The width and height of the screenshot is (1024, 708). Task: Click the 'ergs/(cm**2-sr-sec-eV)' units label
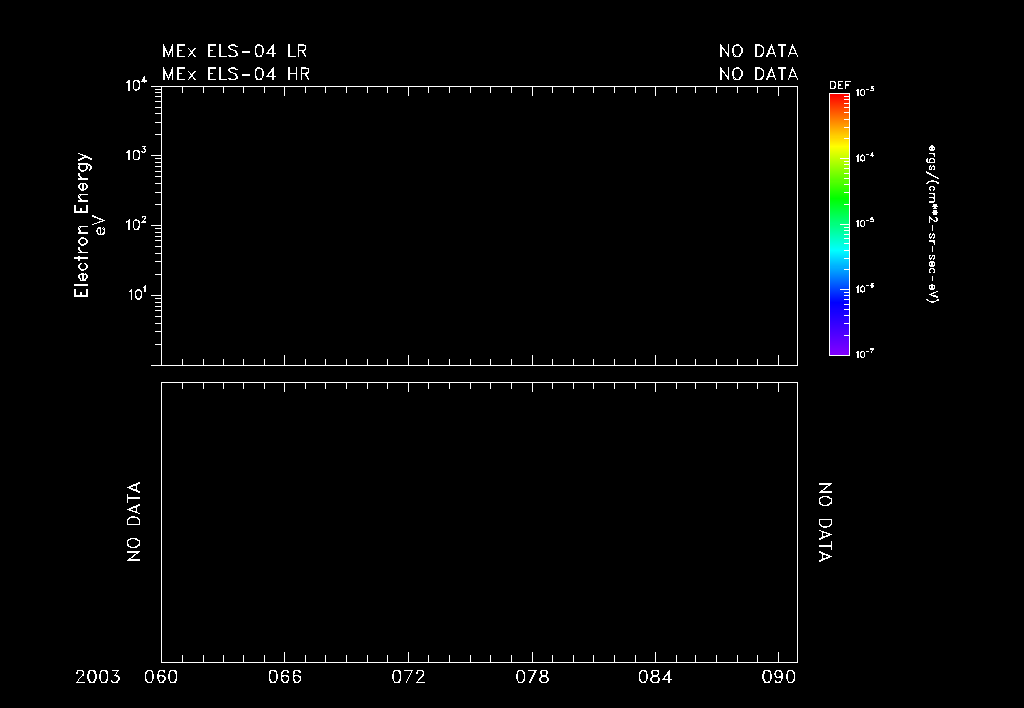point(933,224)
